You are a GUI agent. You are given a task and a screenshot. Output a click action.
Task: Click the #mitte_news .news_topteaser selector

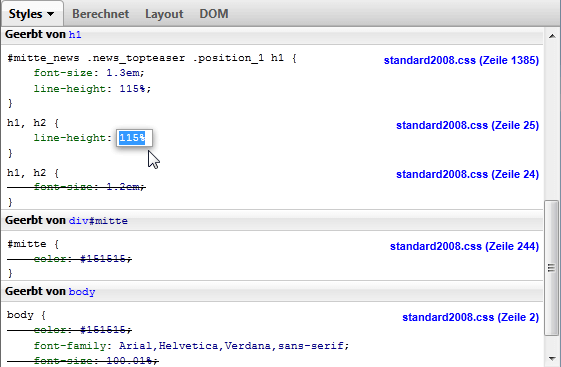point(152,58)
